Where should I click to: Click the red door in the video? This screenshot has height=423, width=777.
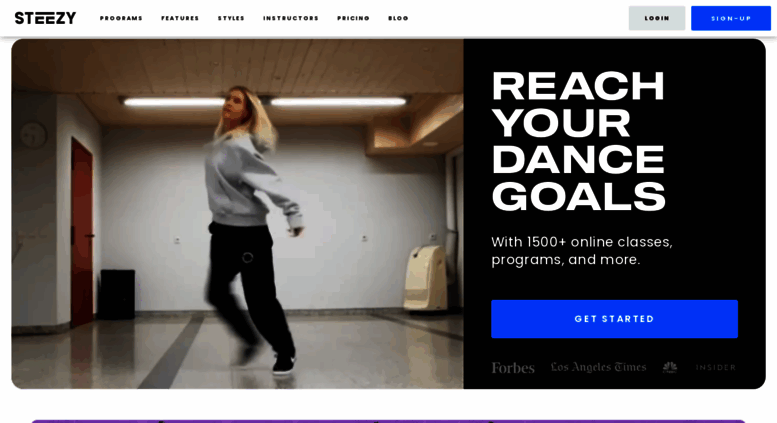point(82,232)
